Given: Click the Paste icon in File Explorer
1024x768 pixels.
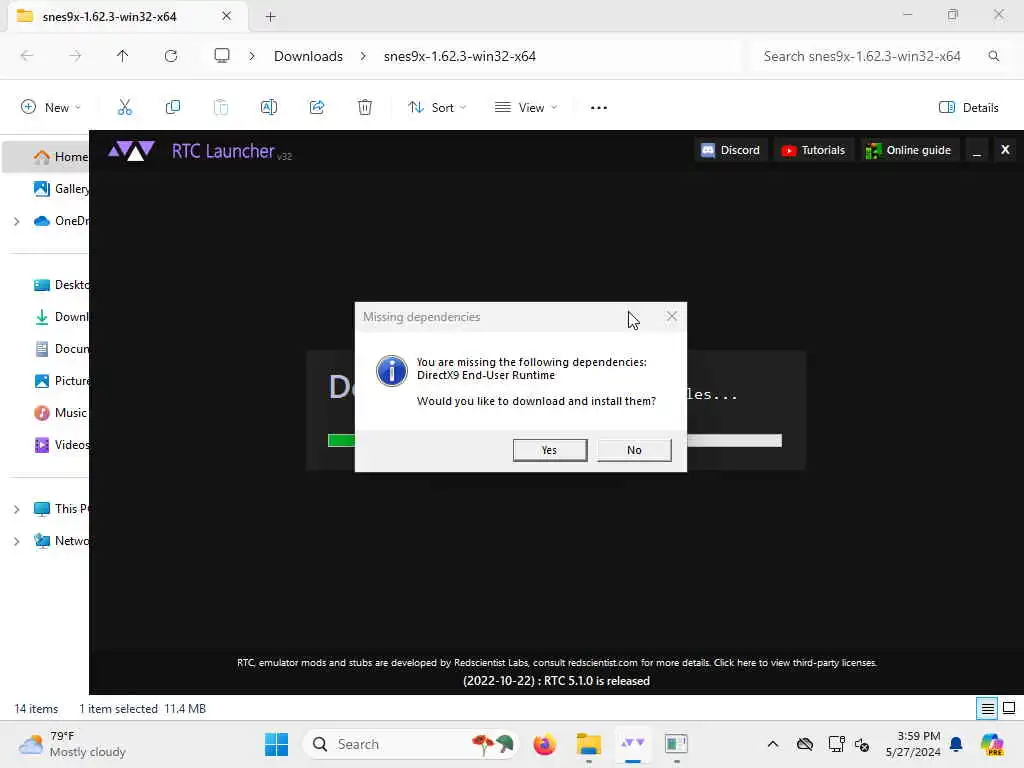Looking at the screenshot, I should click(x=221, y=108).
